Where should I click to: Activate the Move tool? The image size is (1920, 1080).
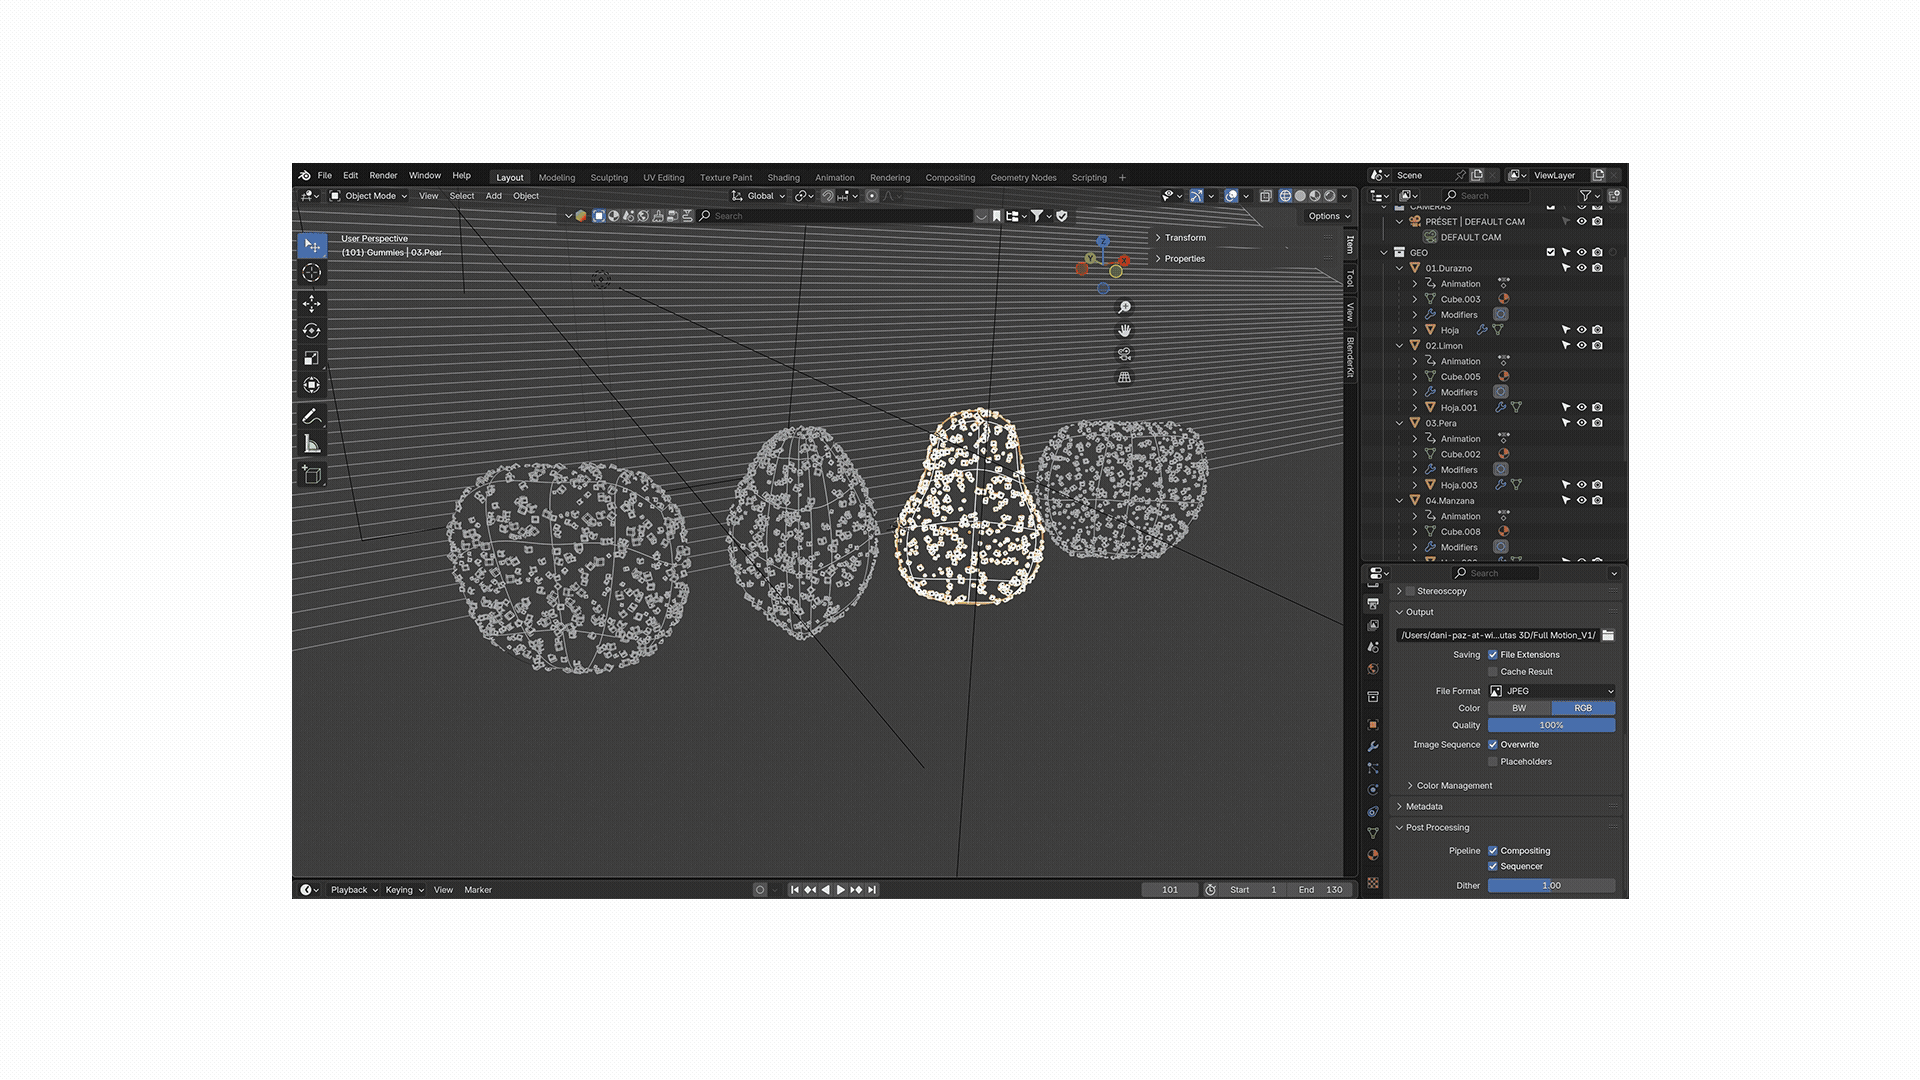[x=312, y=303]
